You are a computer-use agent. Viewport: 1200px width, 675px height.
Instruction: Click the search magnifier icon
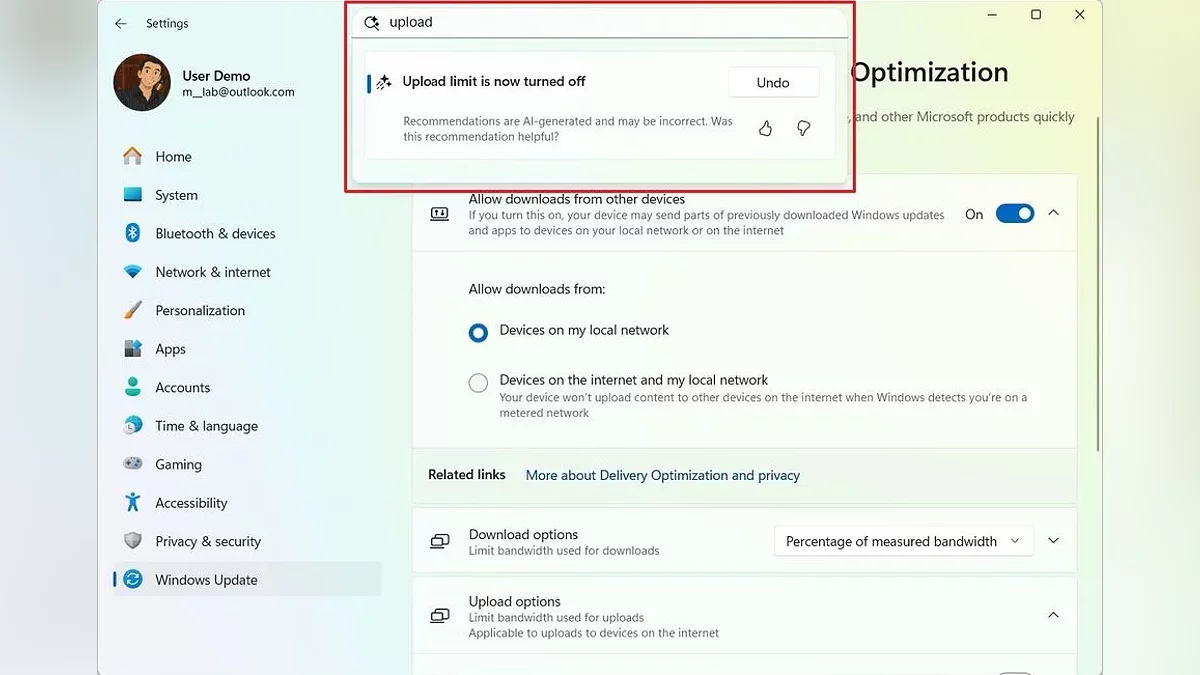(372, 22)
